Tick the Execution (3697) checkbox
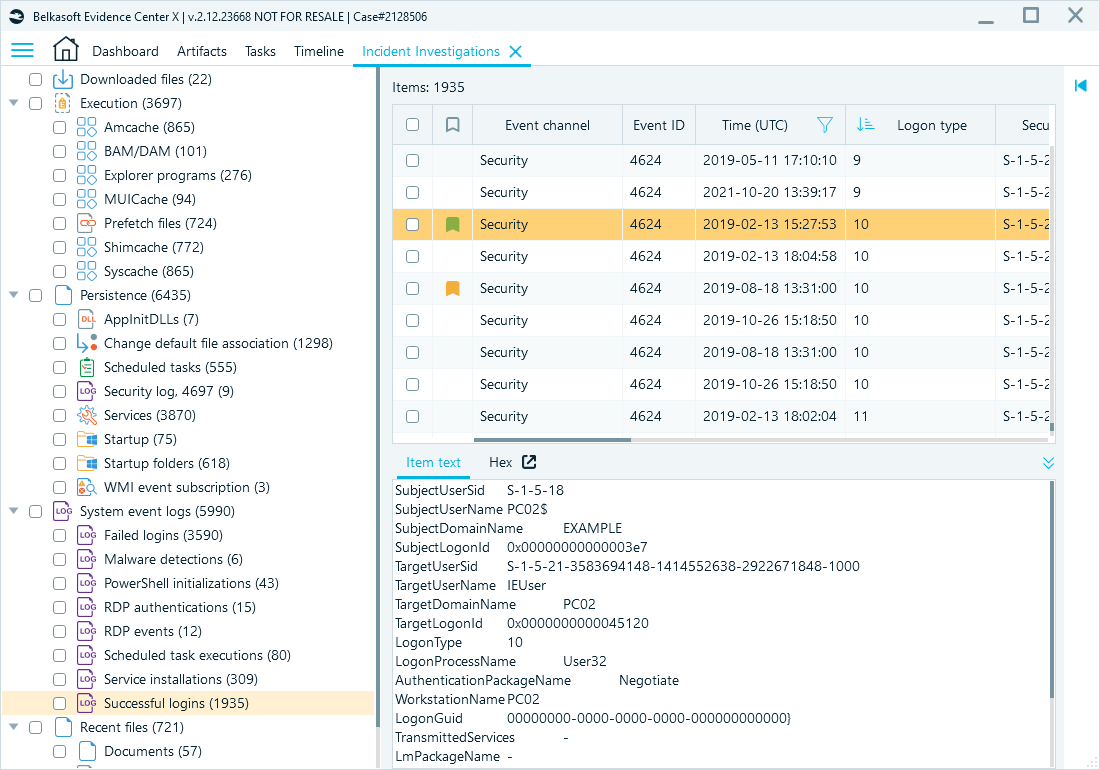Screen dimensions: 1100x770 [35, 103]
